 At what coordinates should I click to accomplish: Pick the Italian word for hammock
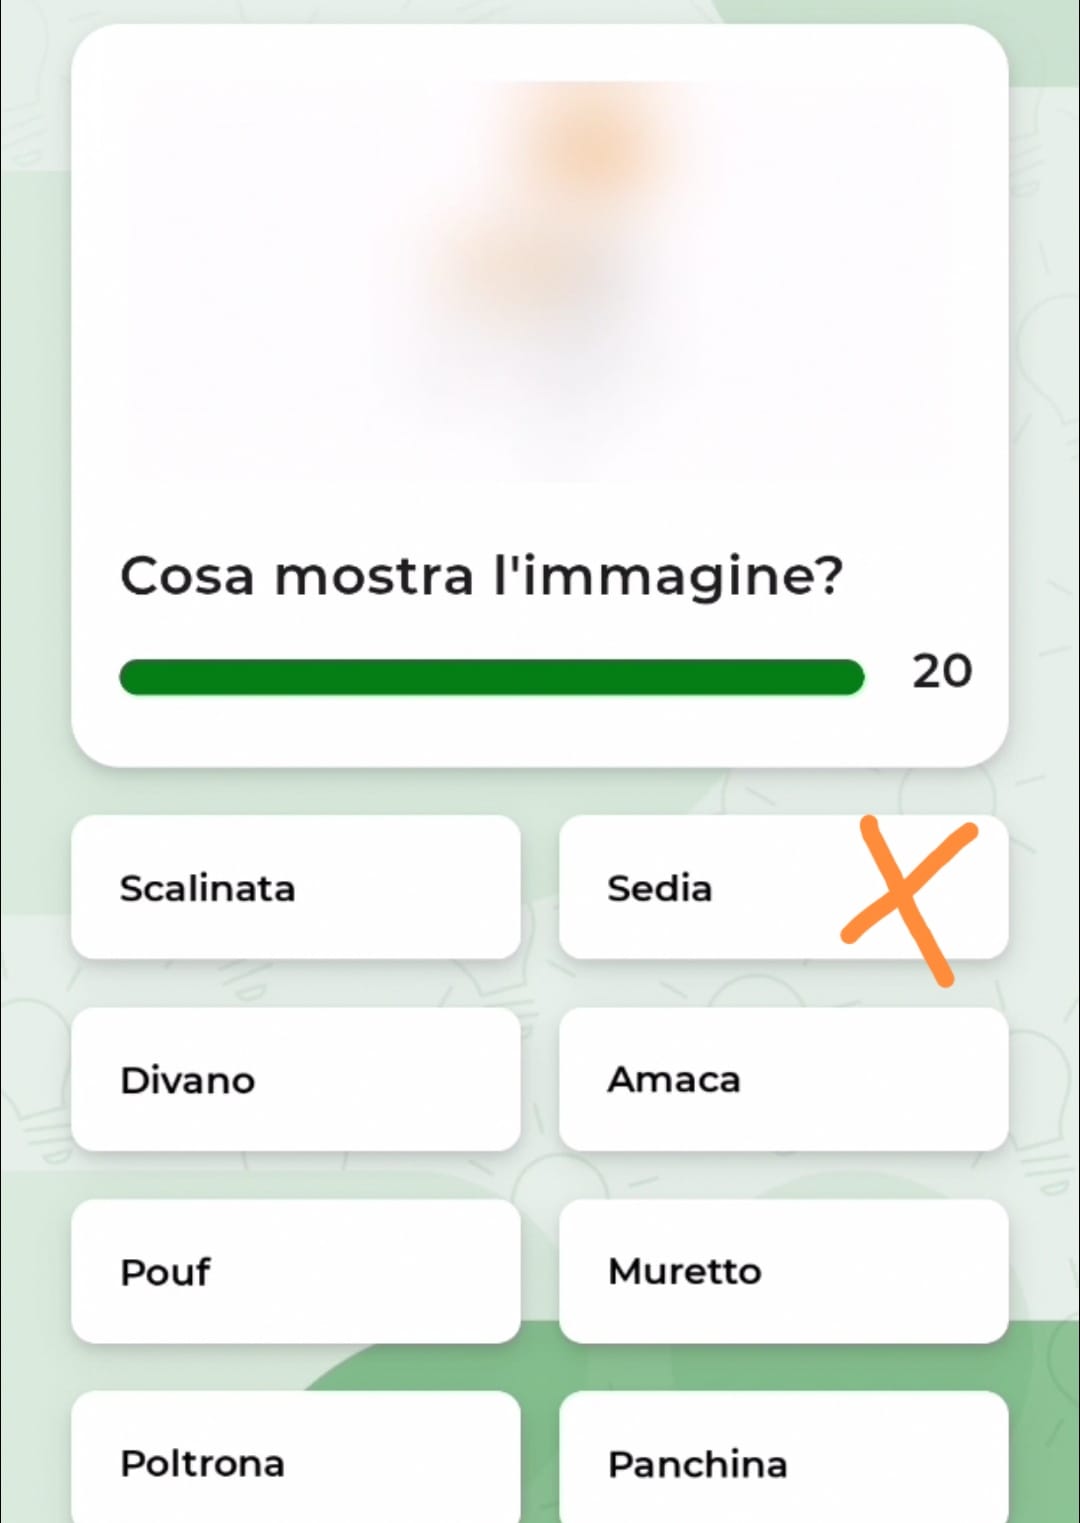(783, 1079)
